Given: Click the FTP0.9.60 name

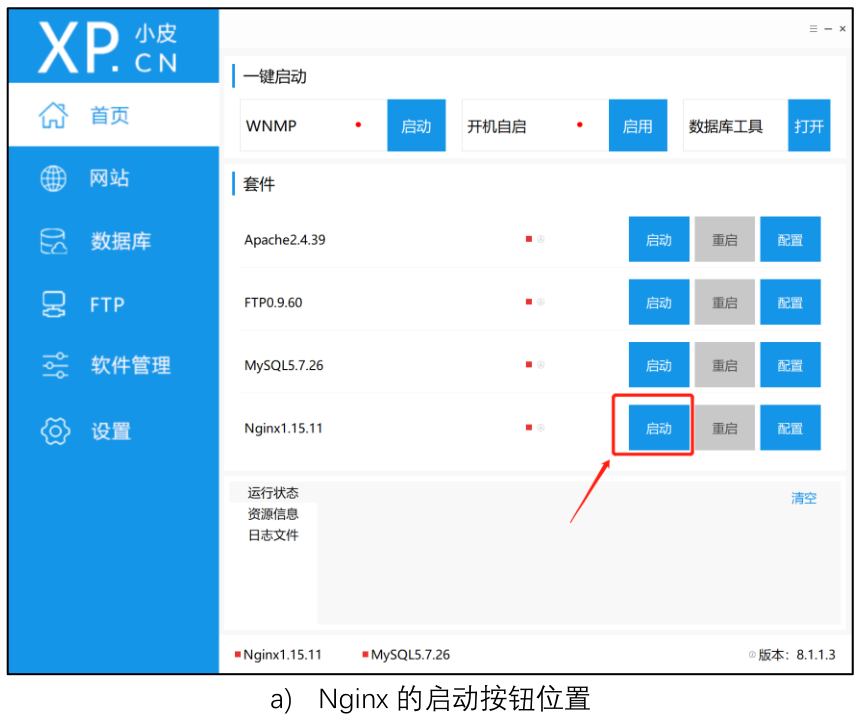Looking at the screenshot, I should click(x=273, y=302).
